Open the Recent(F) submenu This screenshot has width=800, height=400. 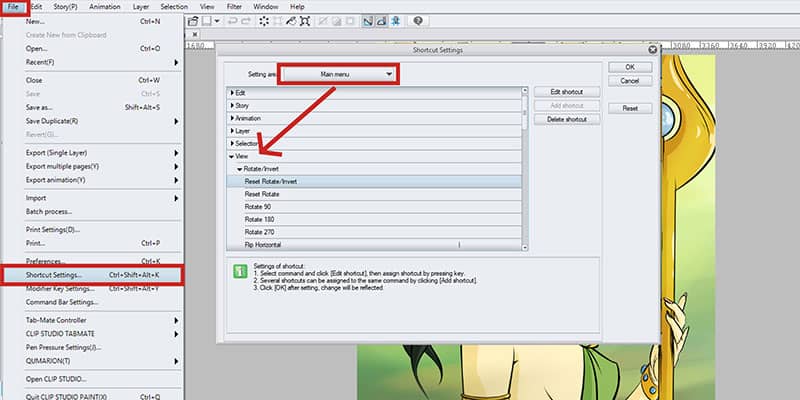(93, 62)
